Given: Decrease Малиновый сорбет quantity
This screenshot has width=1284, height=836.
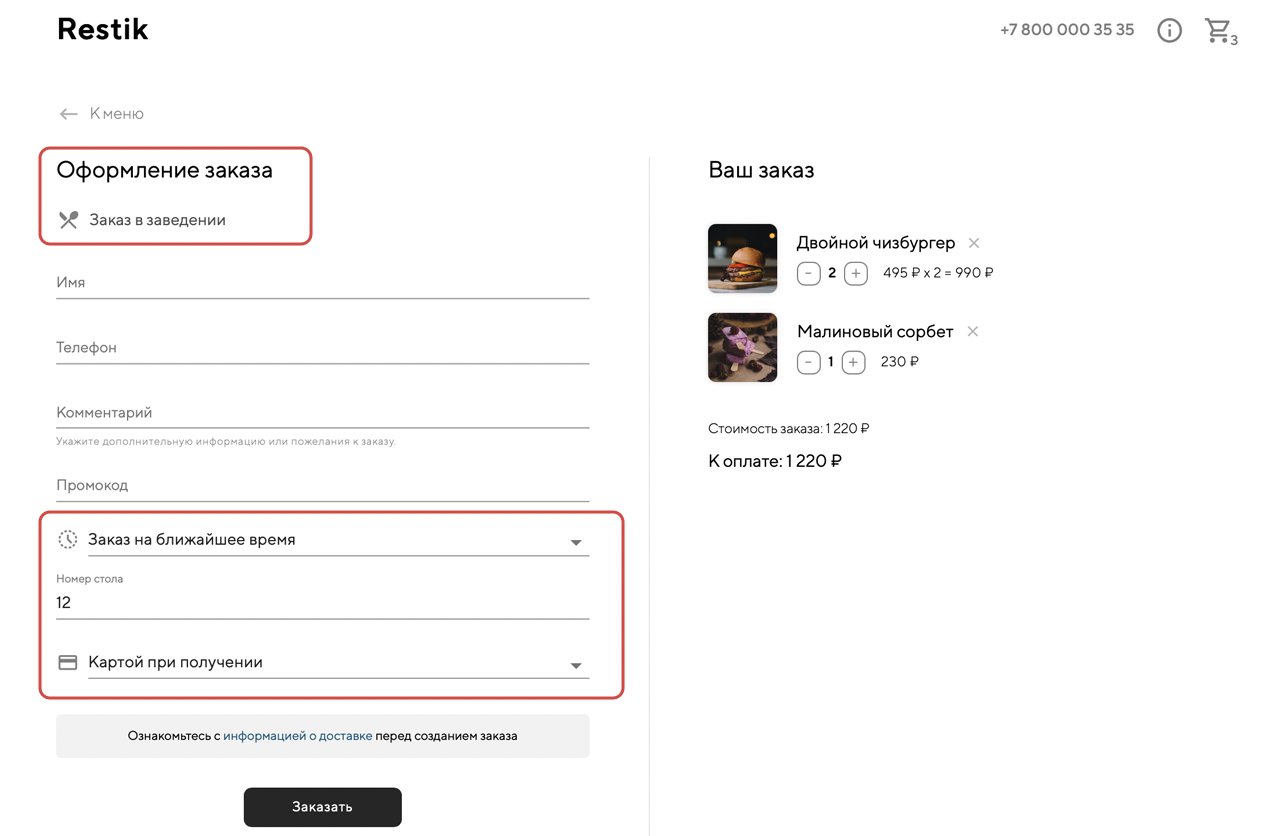Looking at the screenshot, I should pos(808,362).
